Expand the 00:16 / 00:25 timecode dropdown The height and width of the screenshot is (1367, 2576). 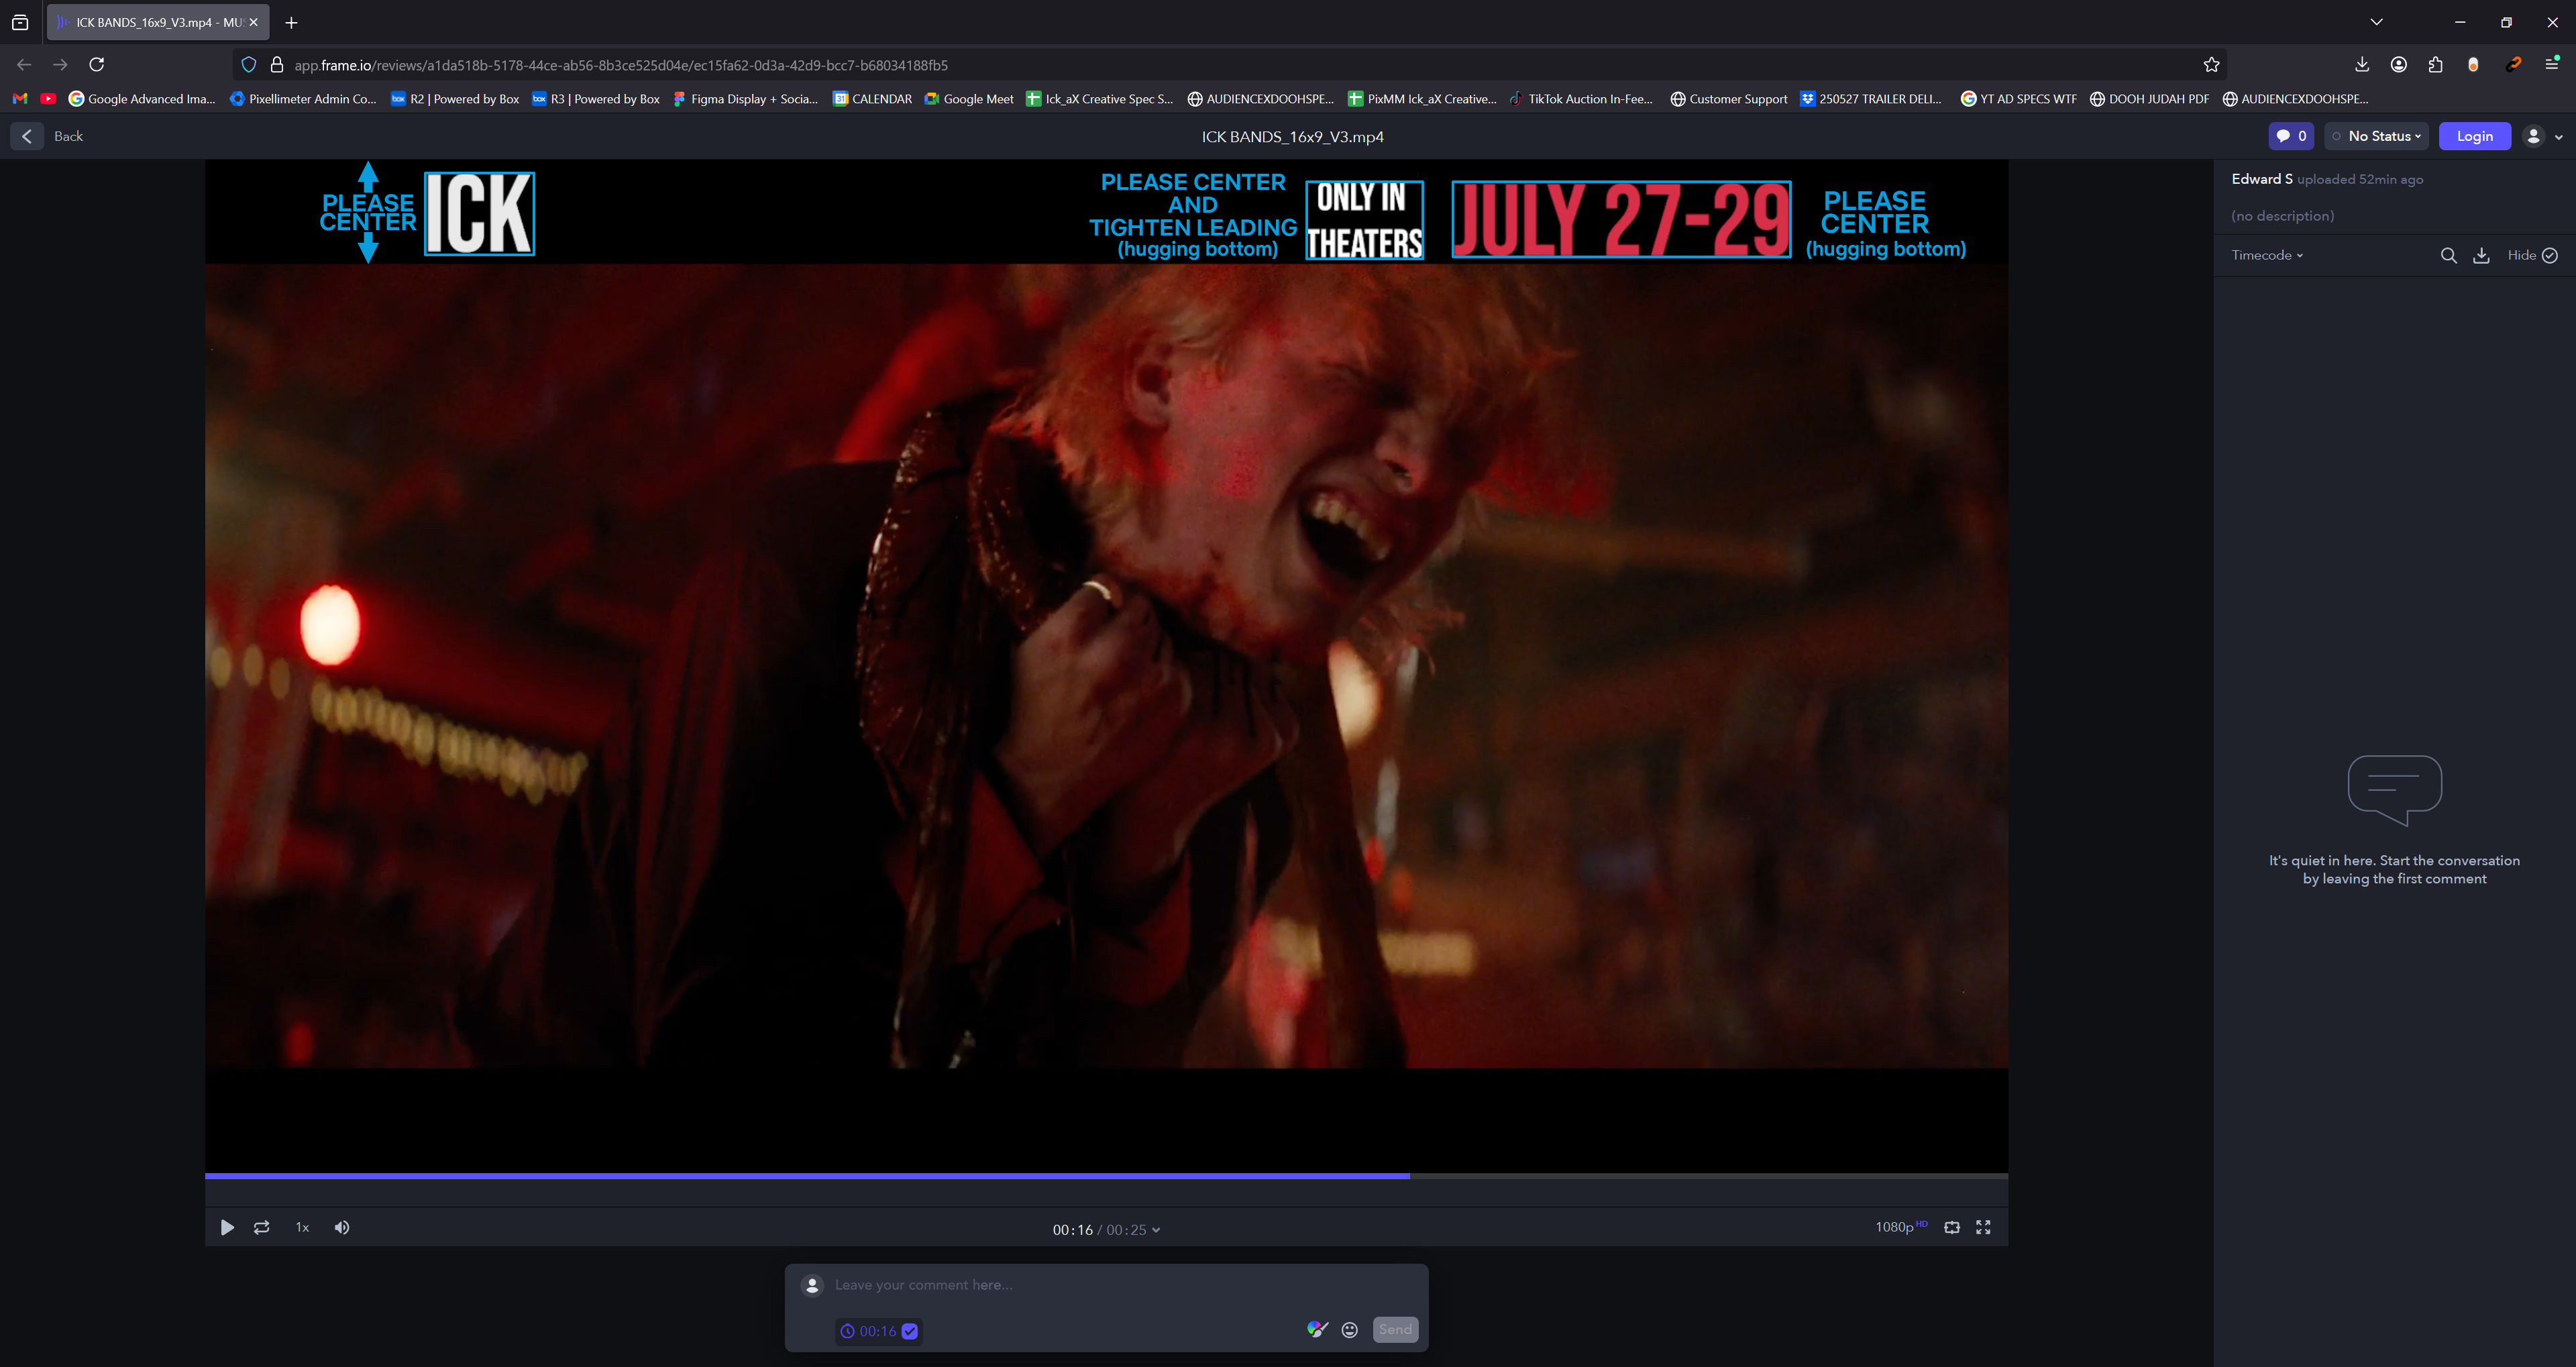pos(1106,1230)
